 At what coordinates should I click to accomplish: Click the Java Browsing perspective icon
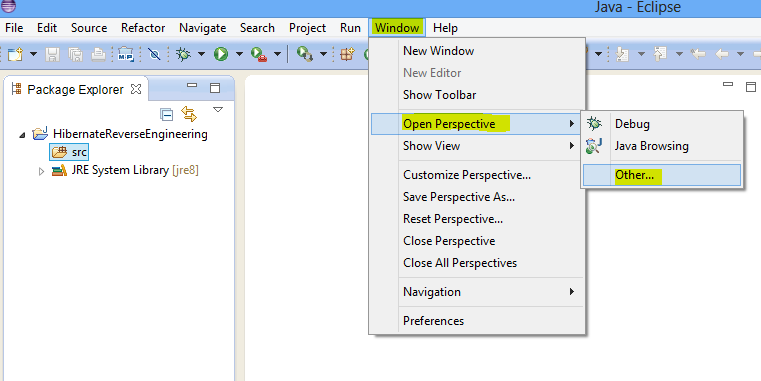click(594, 146)
